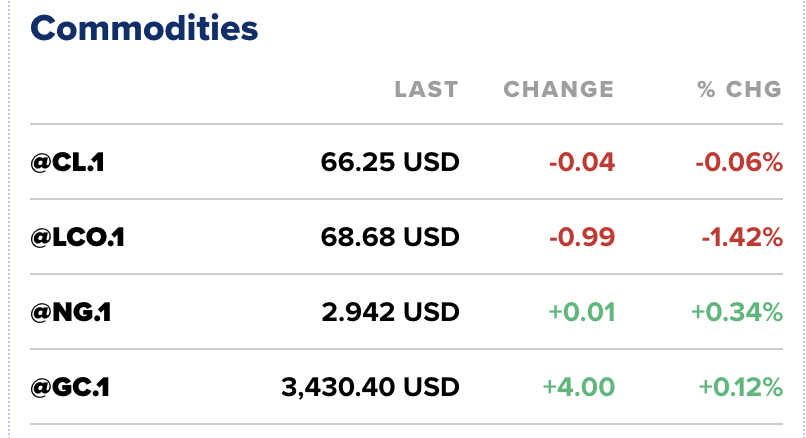Open the @GC.1 gold symbol link

tap(69, 386)
